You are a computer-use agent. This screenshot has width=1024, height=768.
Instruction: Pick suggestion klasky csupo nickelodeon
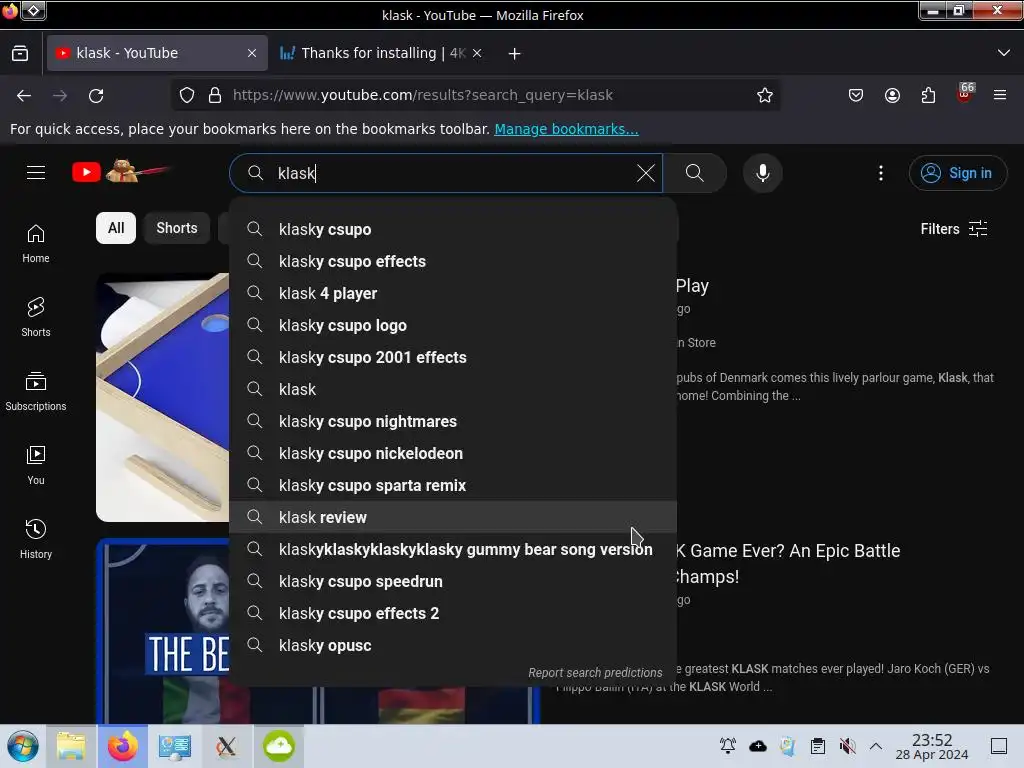453,453
